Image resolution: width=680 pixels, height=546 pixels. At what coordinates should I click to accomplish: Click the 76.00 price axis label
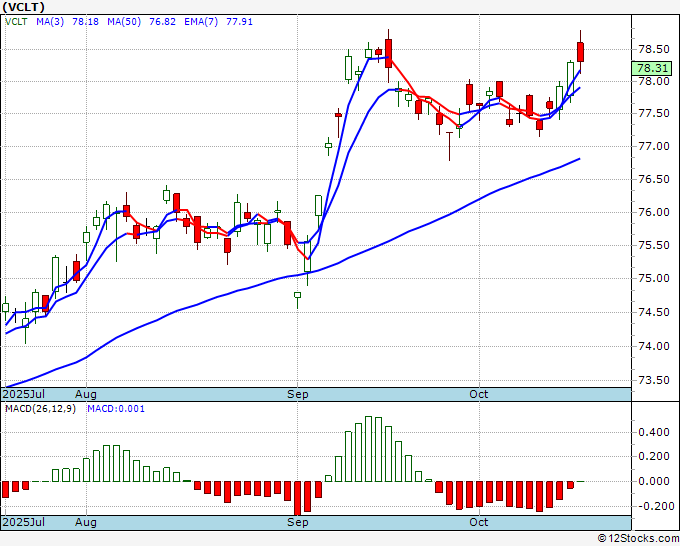coord(654,212)
